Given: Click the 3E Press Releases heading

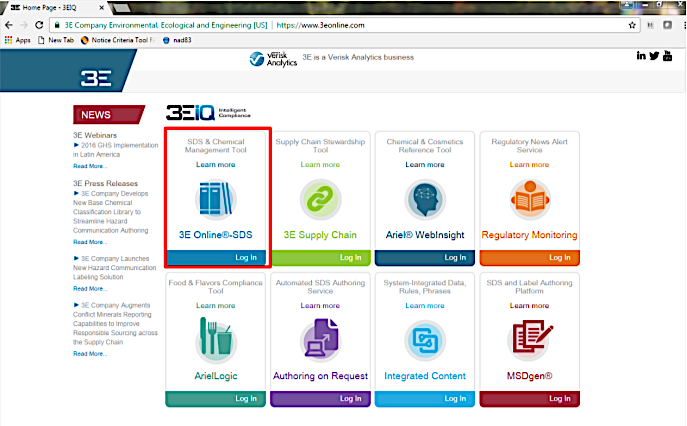Looking at the screenshot, I should click(x=105, y=183).
